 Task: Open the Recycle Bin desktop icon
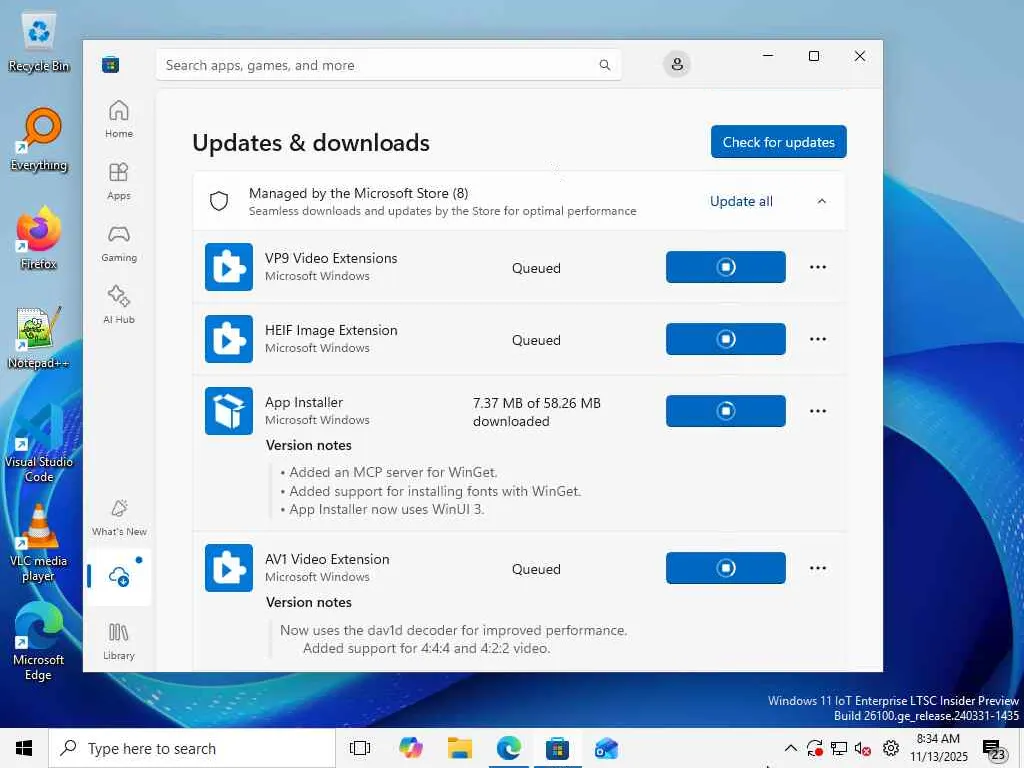39,42
